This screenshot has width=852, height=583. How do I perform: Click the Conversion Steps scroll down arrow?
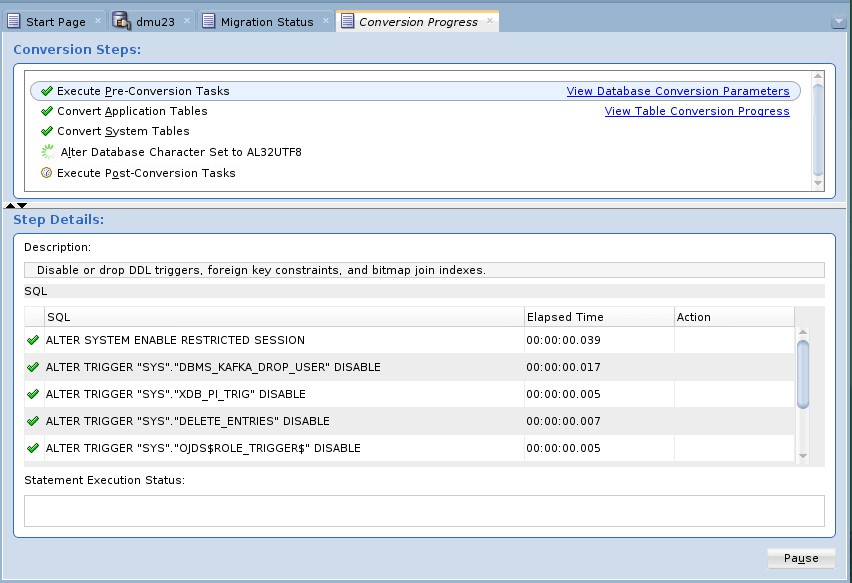click(x=818, y=183)
